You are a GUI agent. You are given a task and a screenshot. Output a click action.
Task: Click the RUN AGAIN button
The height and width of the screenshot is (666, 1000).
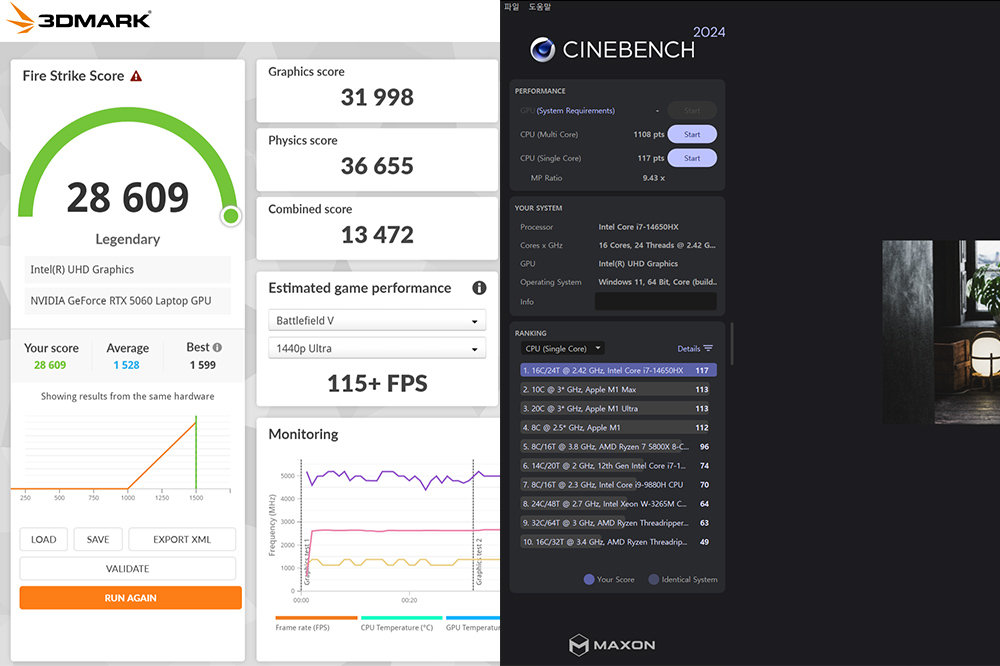[131, 598]
